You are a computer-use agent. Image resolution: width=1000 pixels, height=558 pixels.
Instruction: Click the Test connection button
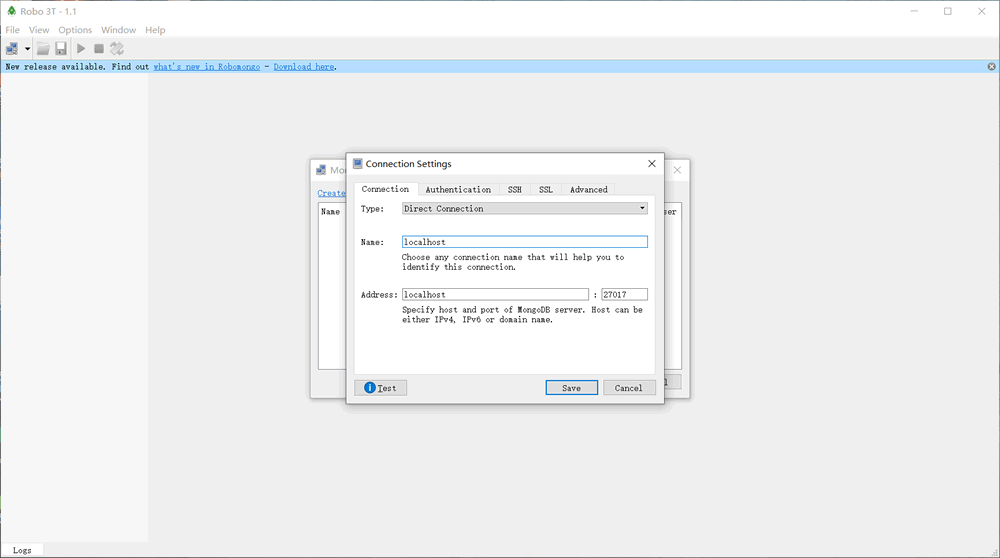point(381,388)
